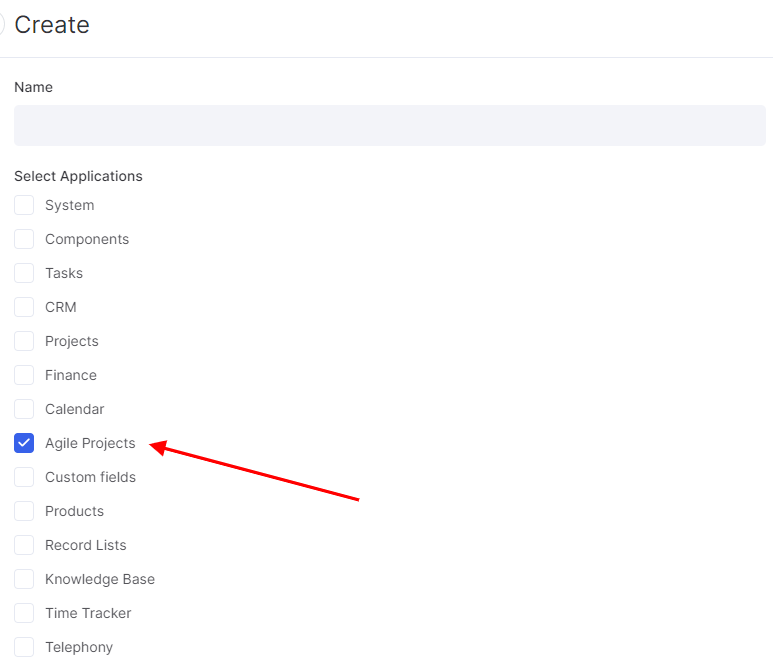Select the Products checkbox

tap(24, 511)
